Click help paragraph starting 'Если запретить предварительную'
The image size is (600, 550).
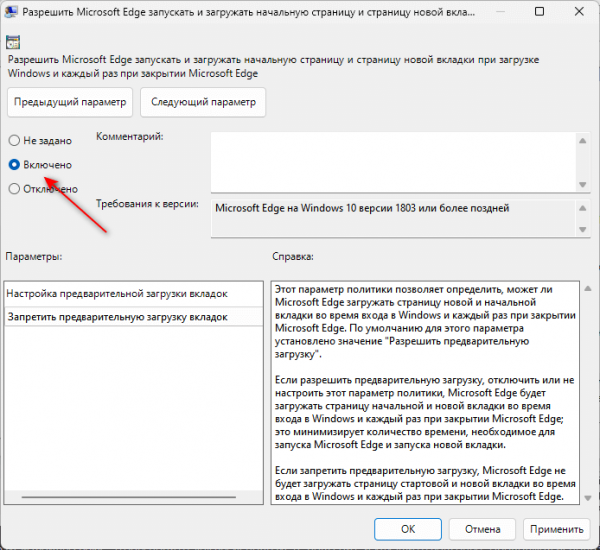coord(425,483)
